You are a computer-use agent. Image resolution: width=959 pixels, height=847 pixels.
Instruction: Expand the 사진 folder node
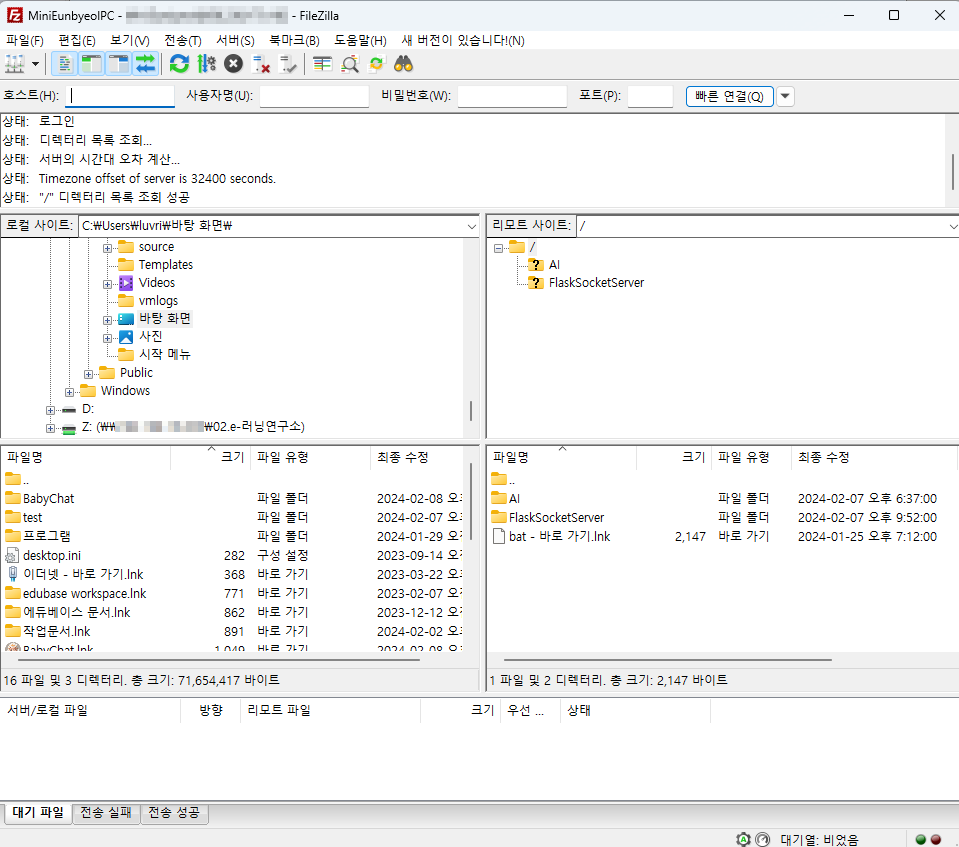pos(107,338)
